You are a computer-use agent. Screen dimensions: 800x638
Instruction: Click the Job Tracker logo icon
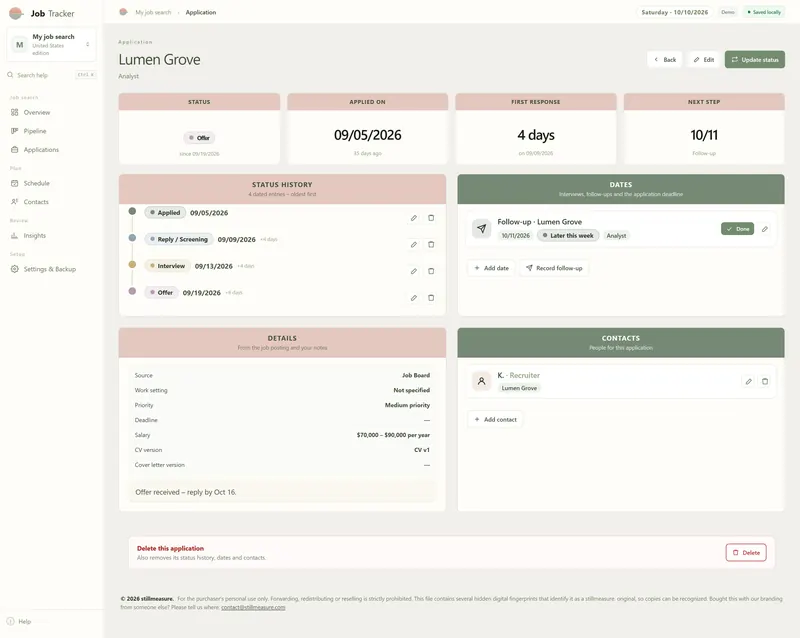coord(16,13)
